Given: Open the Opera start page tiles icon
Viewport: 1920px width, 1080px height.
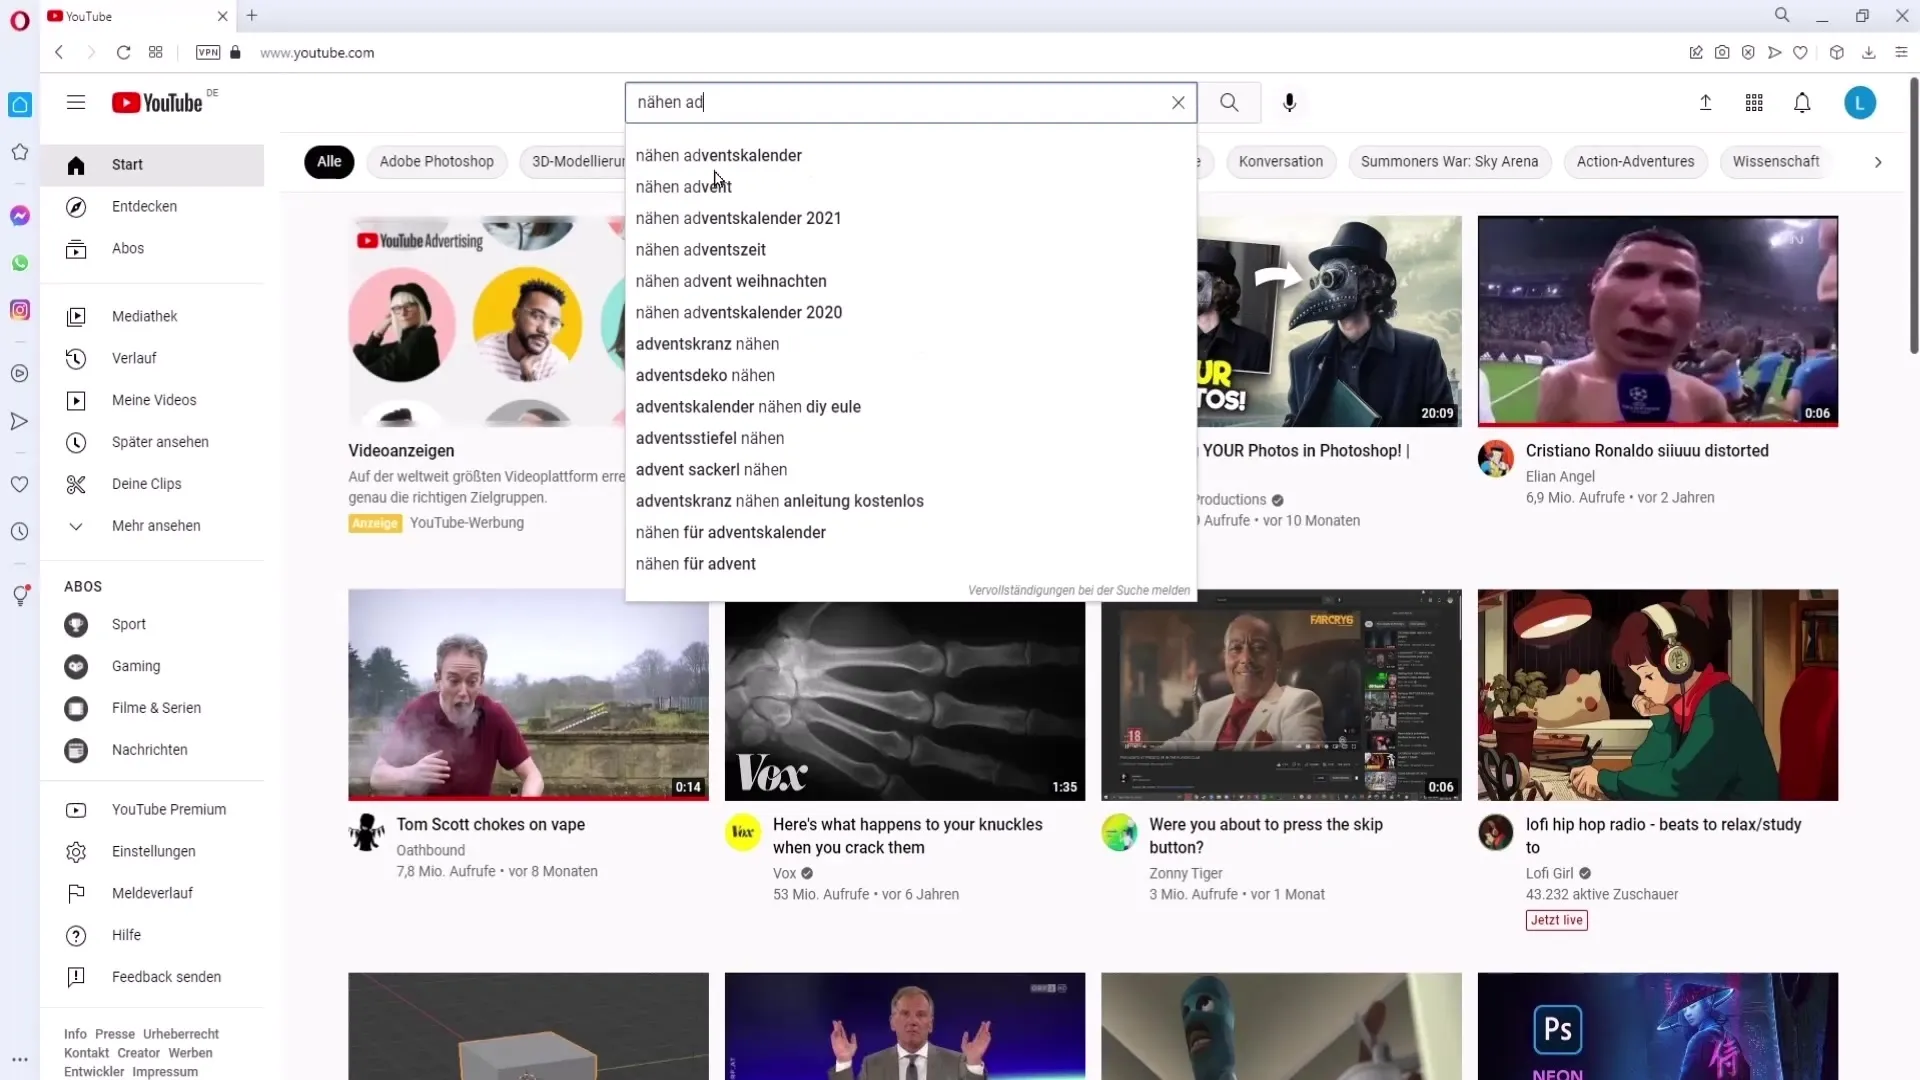Looking at the screenshot, I should click(155, 52).
